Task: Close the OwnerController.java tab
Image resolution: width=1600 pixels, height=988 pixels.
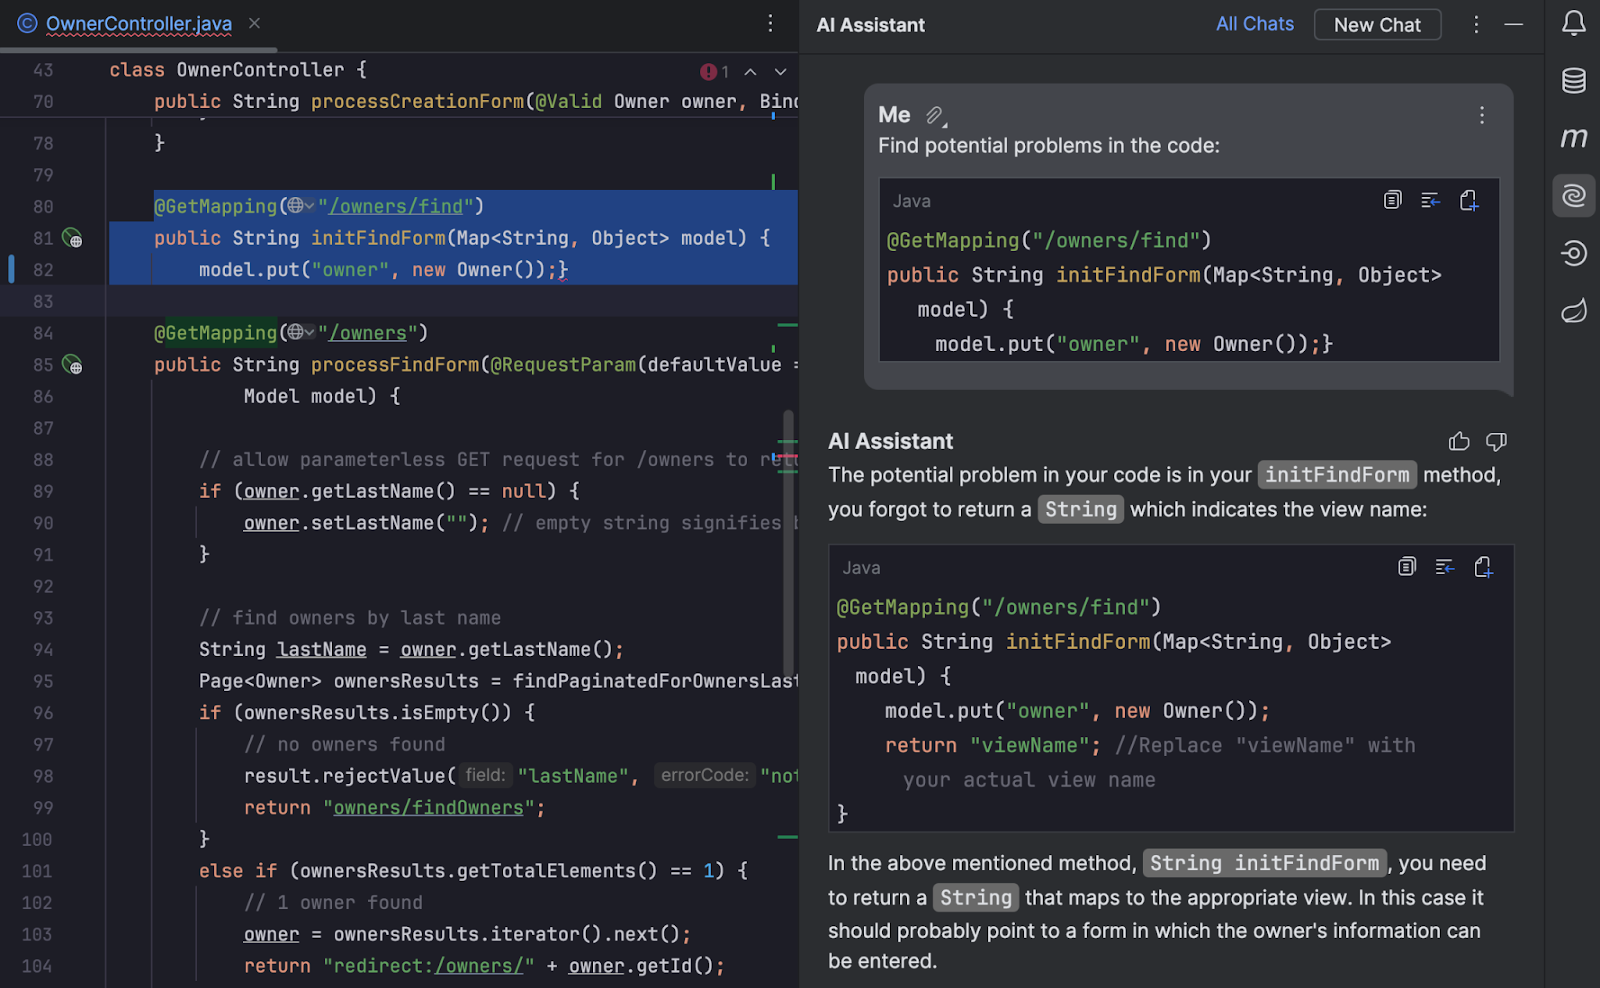Action: 254,23
